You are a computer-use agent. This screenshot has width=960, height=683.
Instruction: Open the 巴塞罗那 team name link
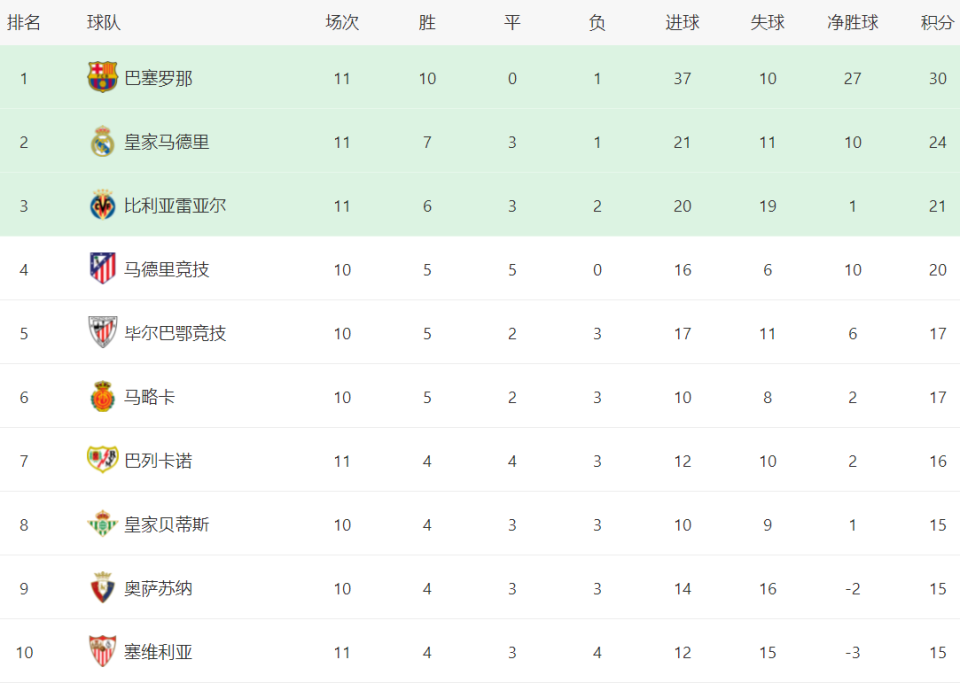coord(159,78)
